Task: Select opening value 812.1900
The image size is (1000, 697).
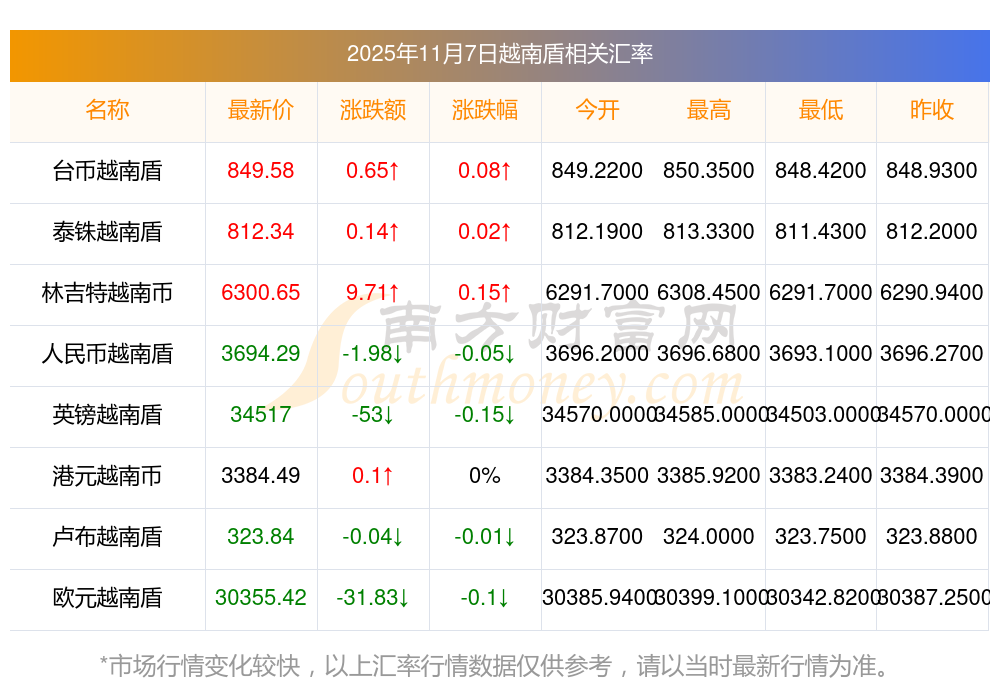Action: [597, 231]
